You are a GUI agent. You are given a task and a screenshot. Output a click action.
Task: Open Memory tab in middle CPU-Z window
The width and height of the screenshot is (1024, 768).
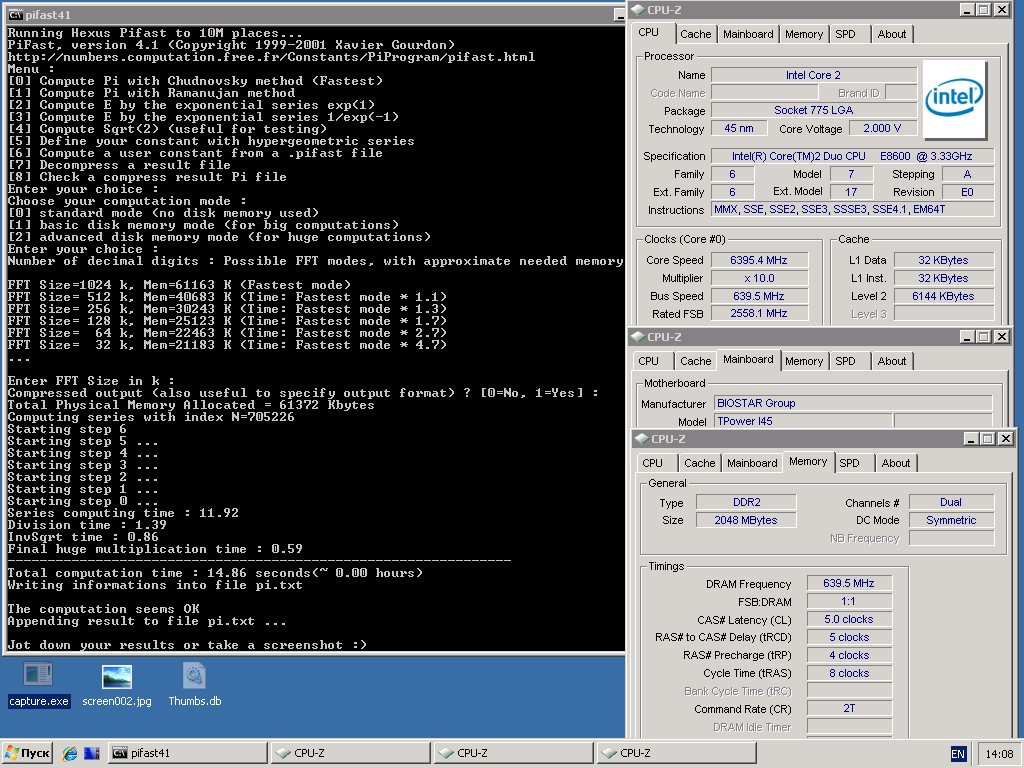(804, 361)
